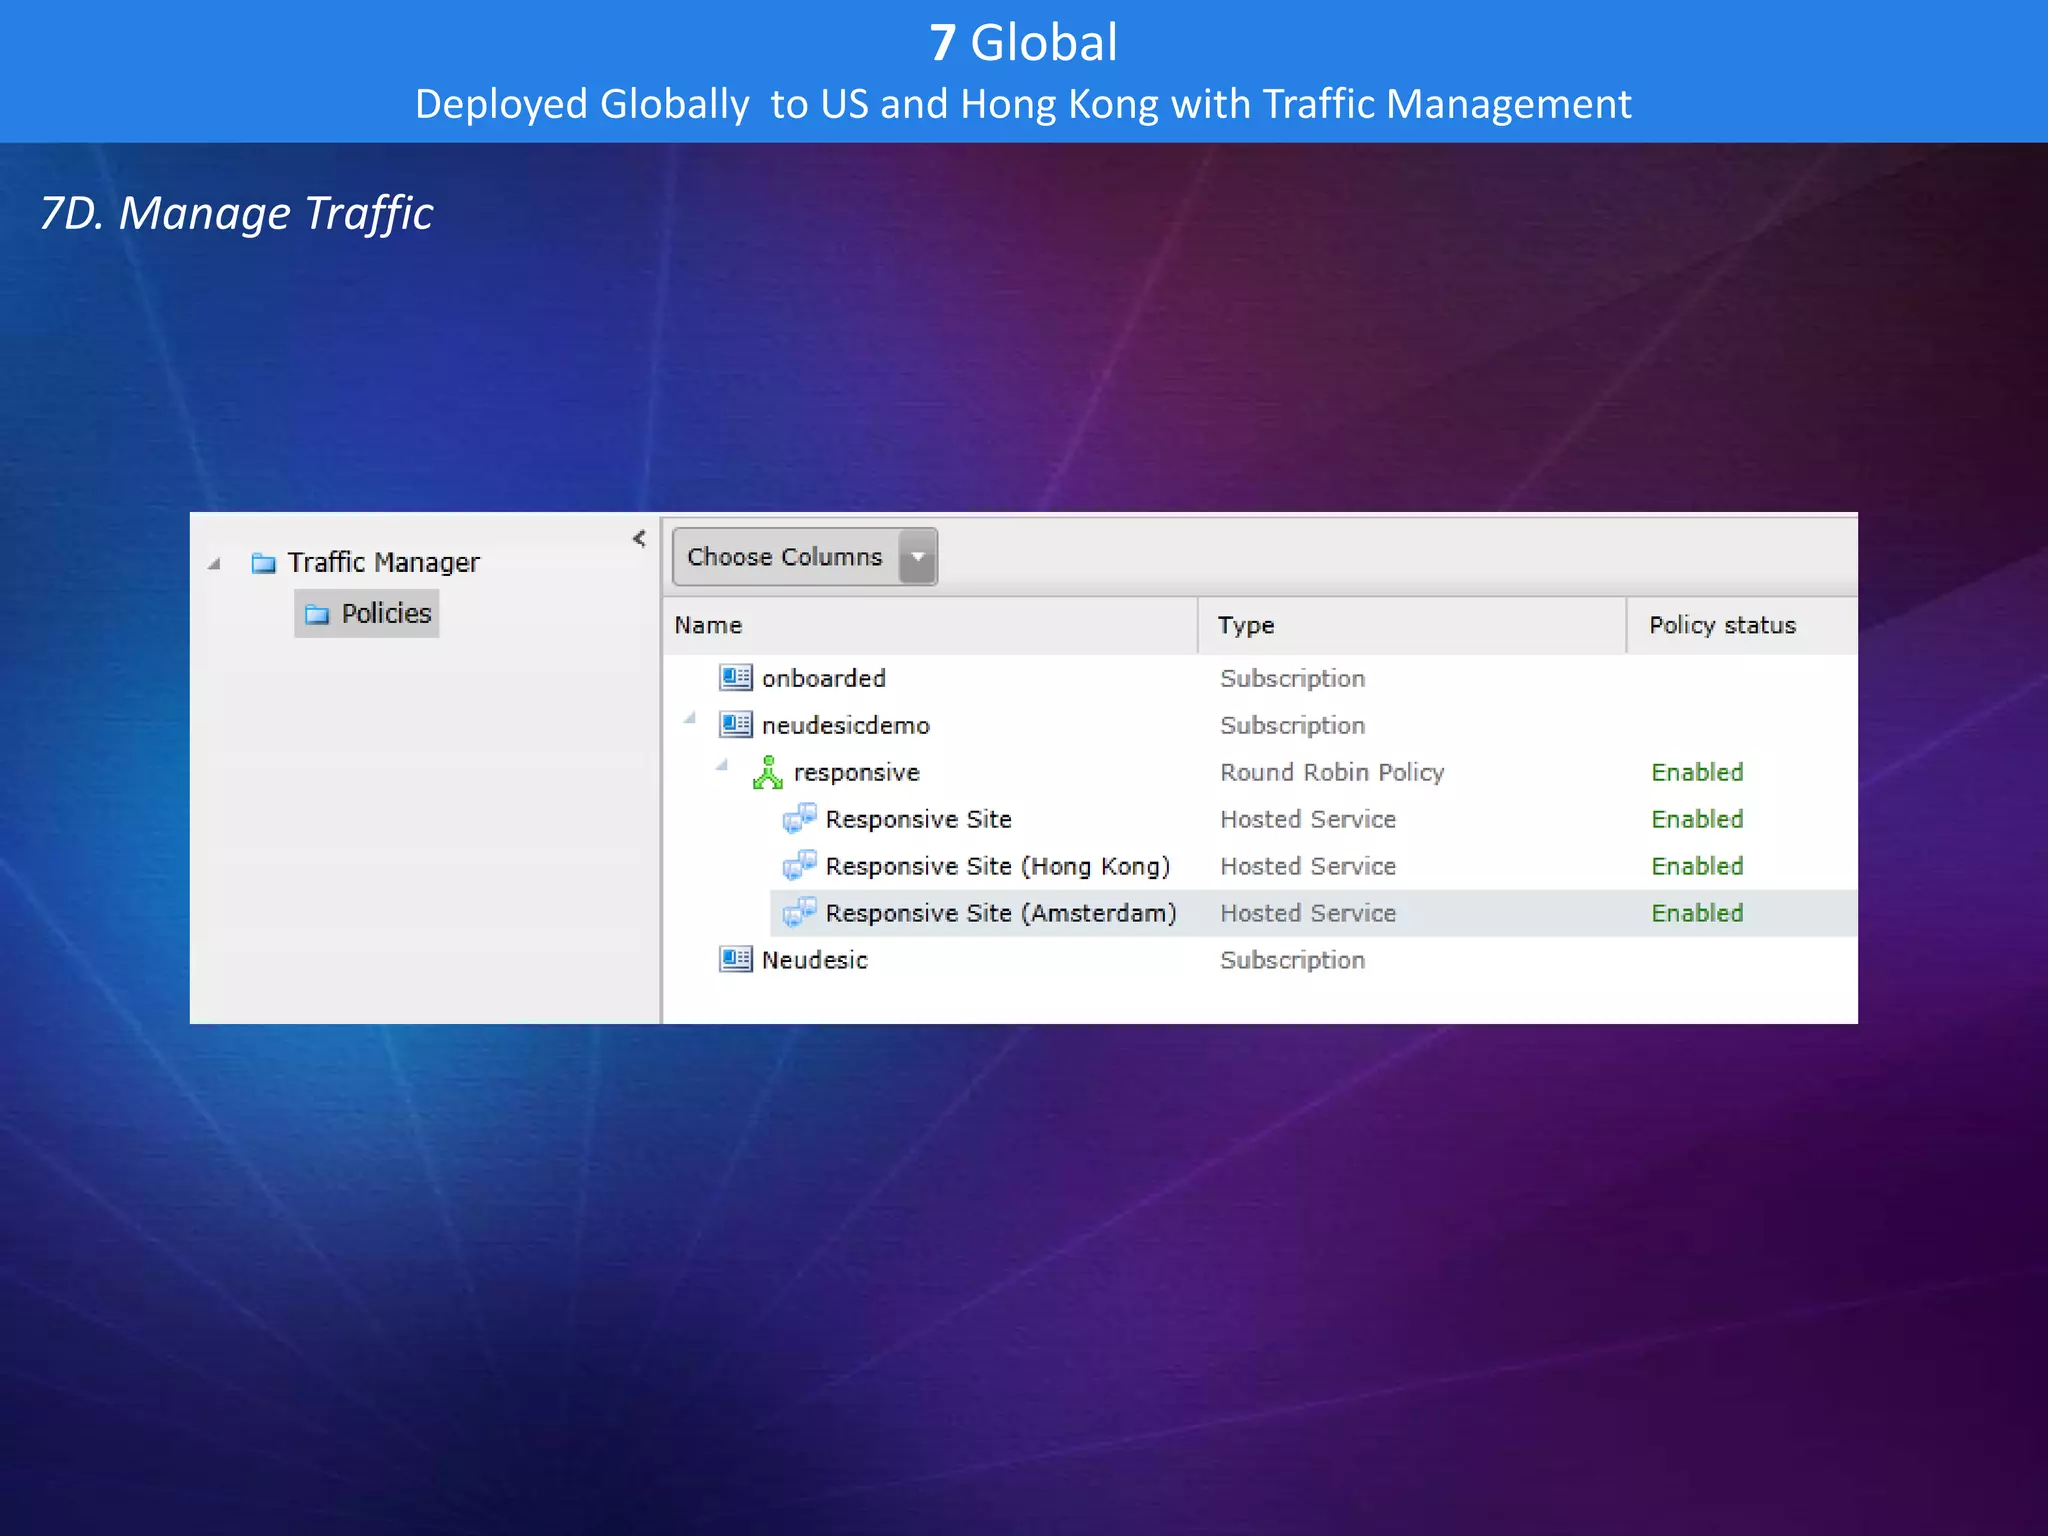
Task: Select the Policies tree item
Action: (x=386, y=614)
